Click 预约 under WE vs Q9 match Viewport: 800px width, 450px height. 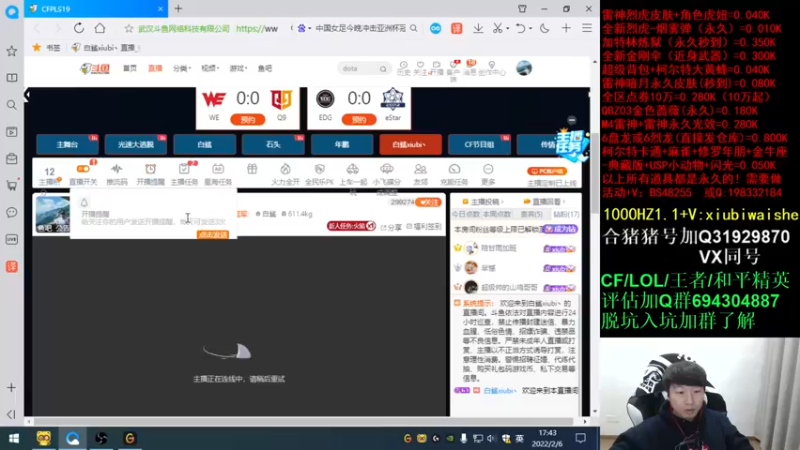pos(247,120)
